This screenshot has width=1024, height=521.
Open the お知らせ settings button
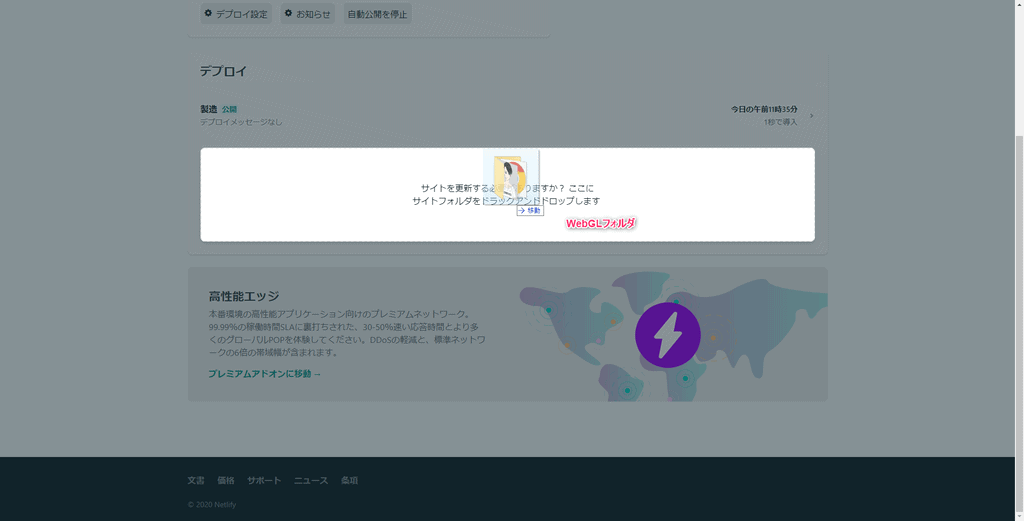pyautogui.click(x=308, y=14)
